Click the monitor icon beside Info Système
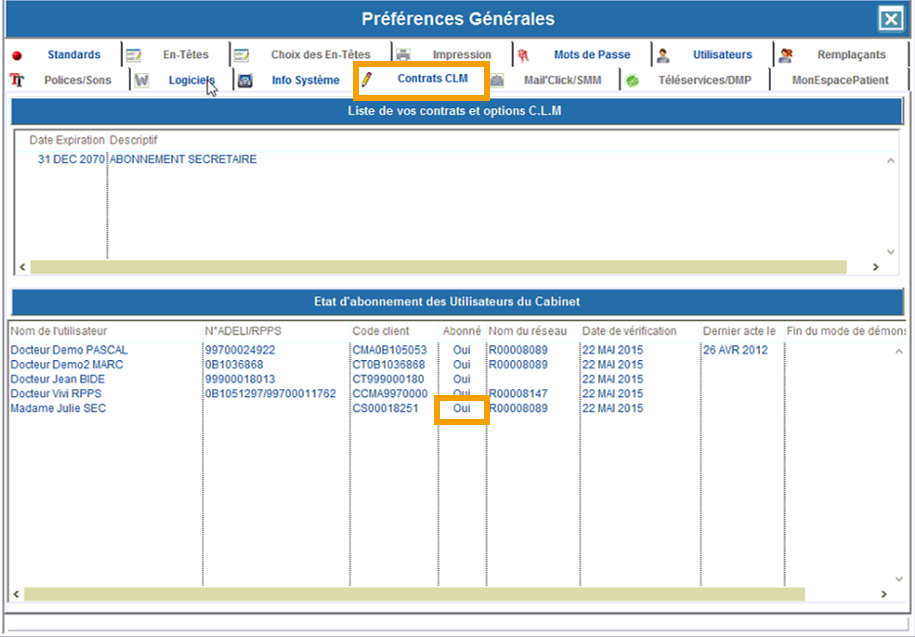This screenshot has height=637, width=915. [245, 81]
